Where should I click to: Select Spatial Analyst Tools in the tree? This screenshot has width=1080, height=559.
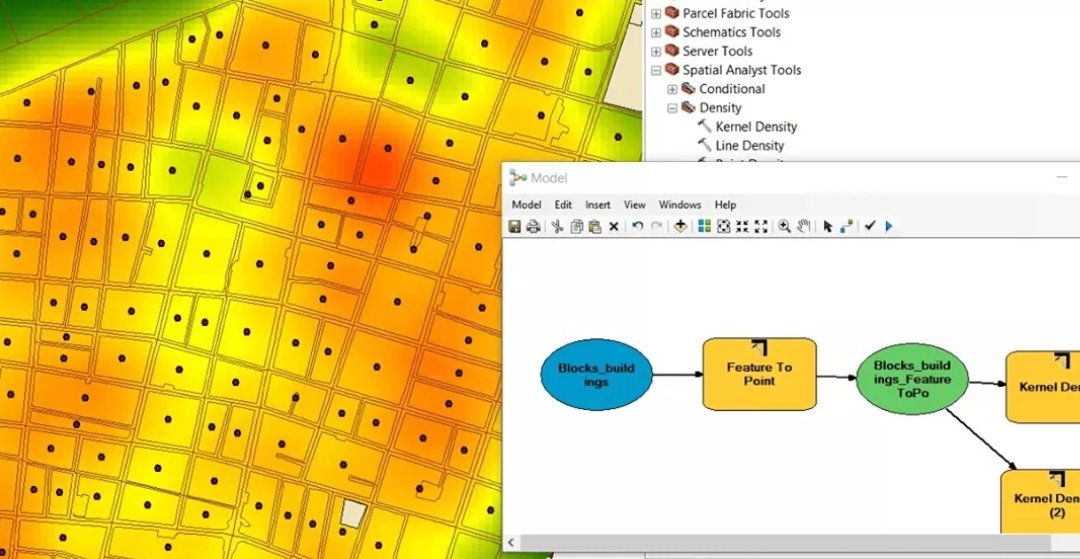742,70
